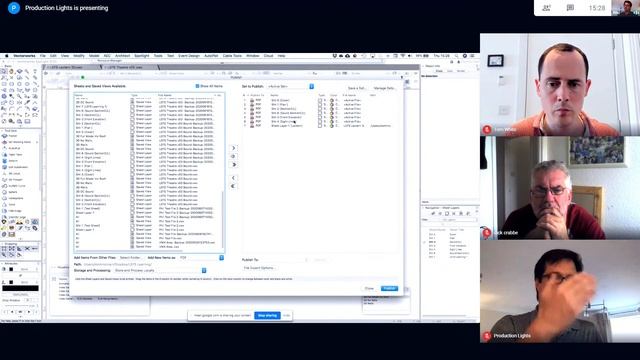
Task: Click the Apple menu icon
Action: click(x=6, y=56)
